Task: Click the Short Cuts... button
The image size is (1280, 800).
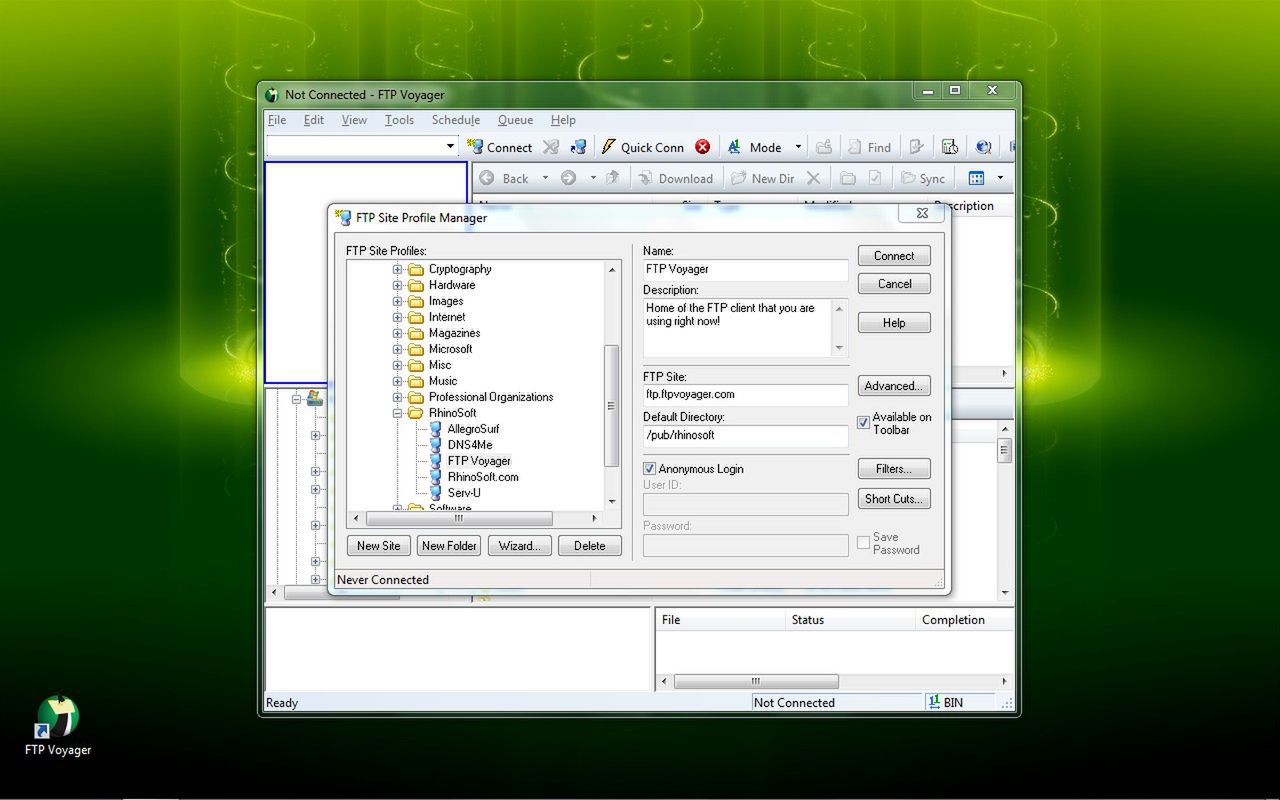Action: pyautogui.click(x=894, y=499)
